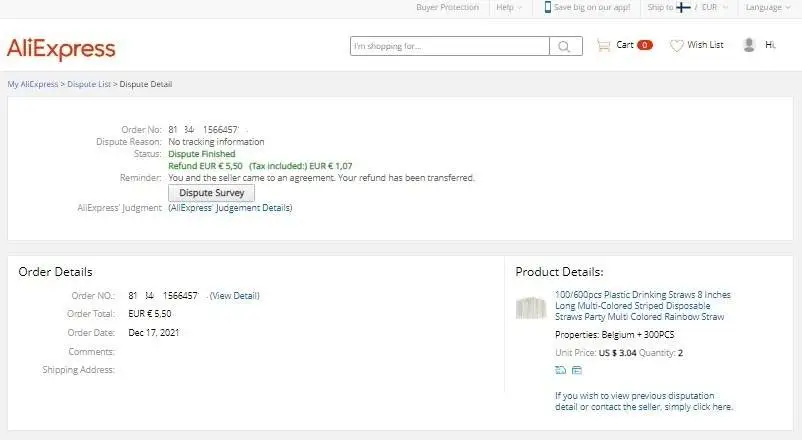Open the straws product thumbnail

[x=531, y=307]
